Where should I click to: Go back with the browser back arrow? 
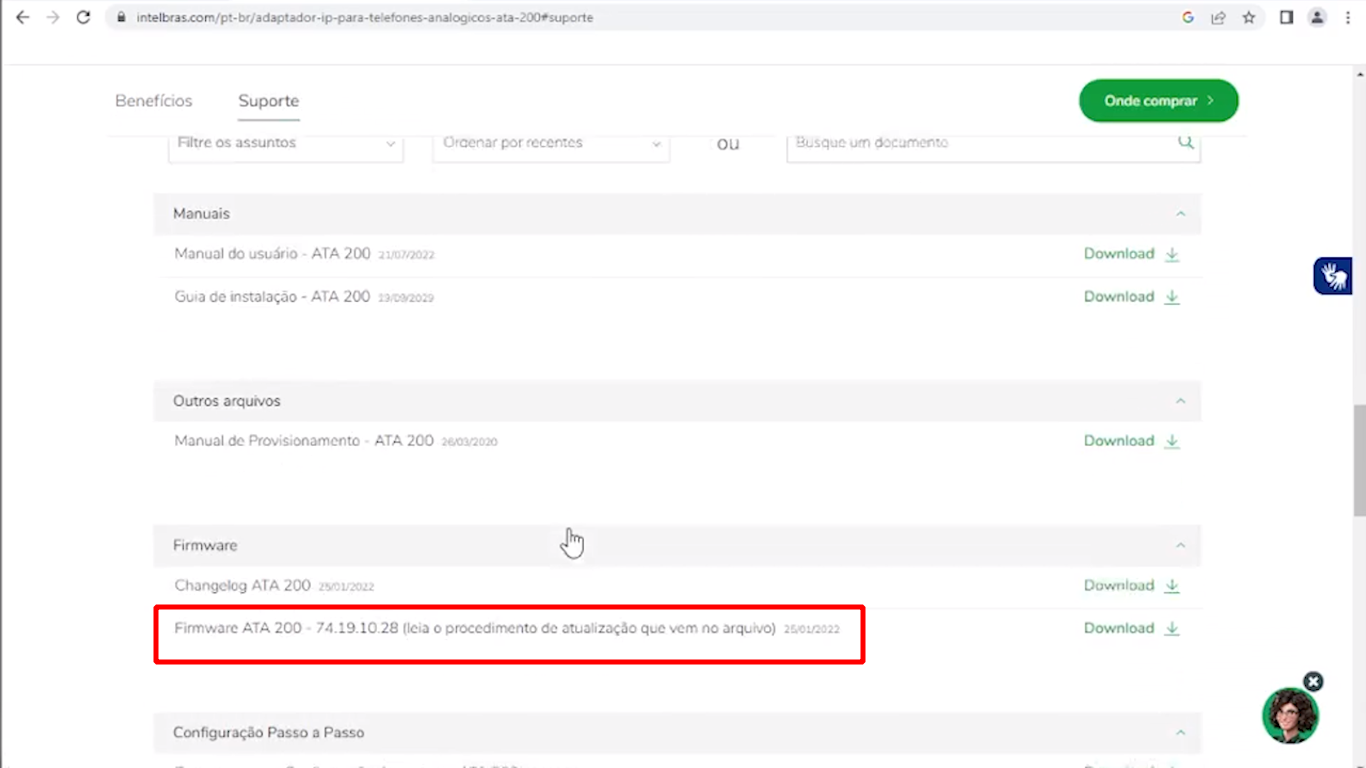coord(22,17)
